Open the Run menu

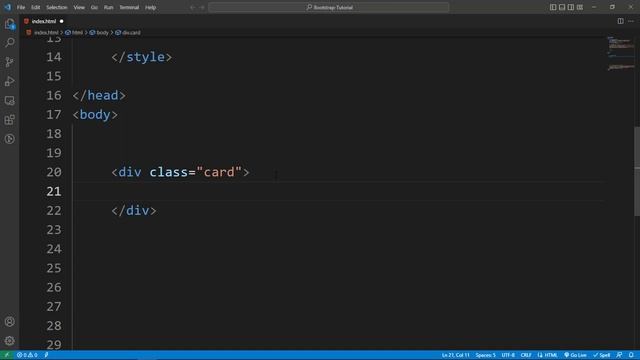click(108, 7)
